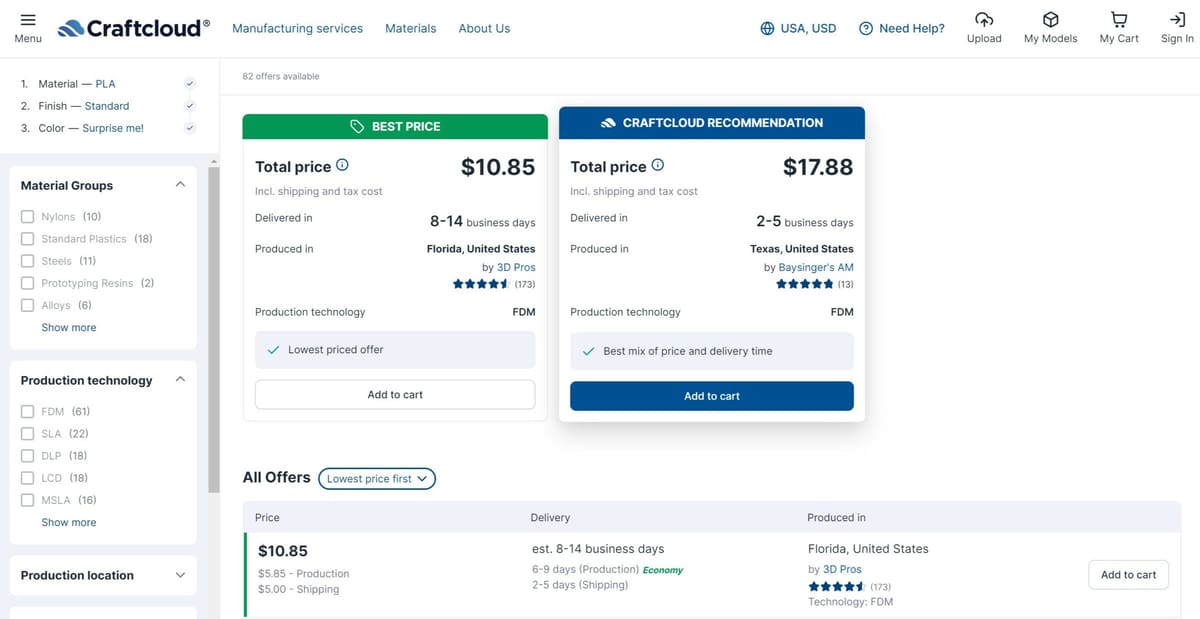Collapse the Material Groups section
Viewport: 1200px width, 619px height.
coord(180,185)
